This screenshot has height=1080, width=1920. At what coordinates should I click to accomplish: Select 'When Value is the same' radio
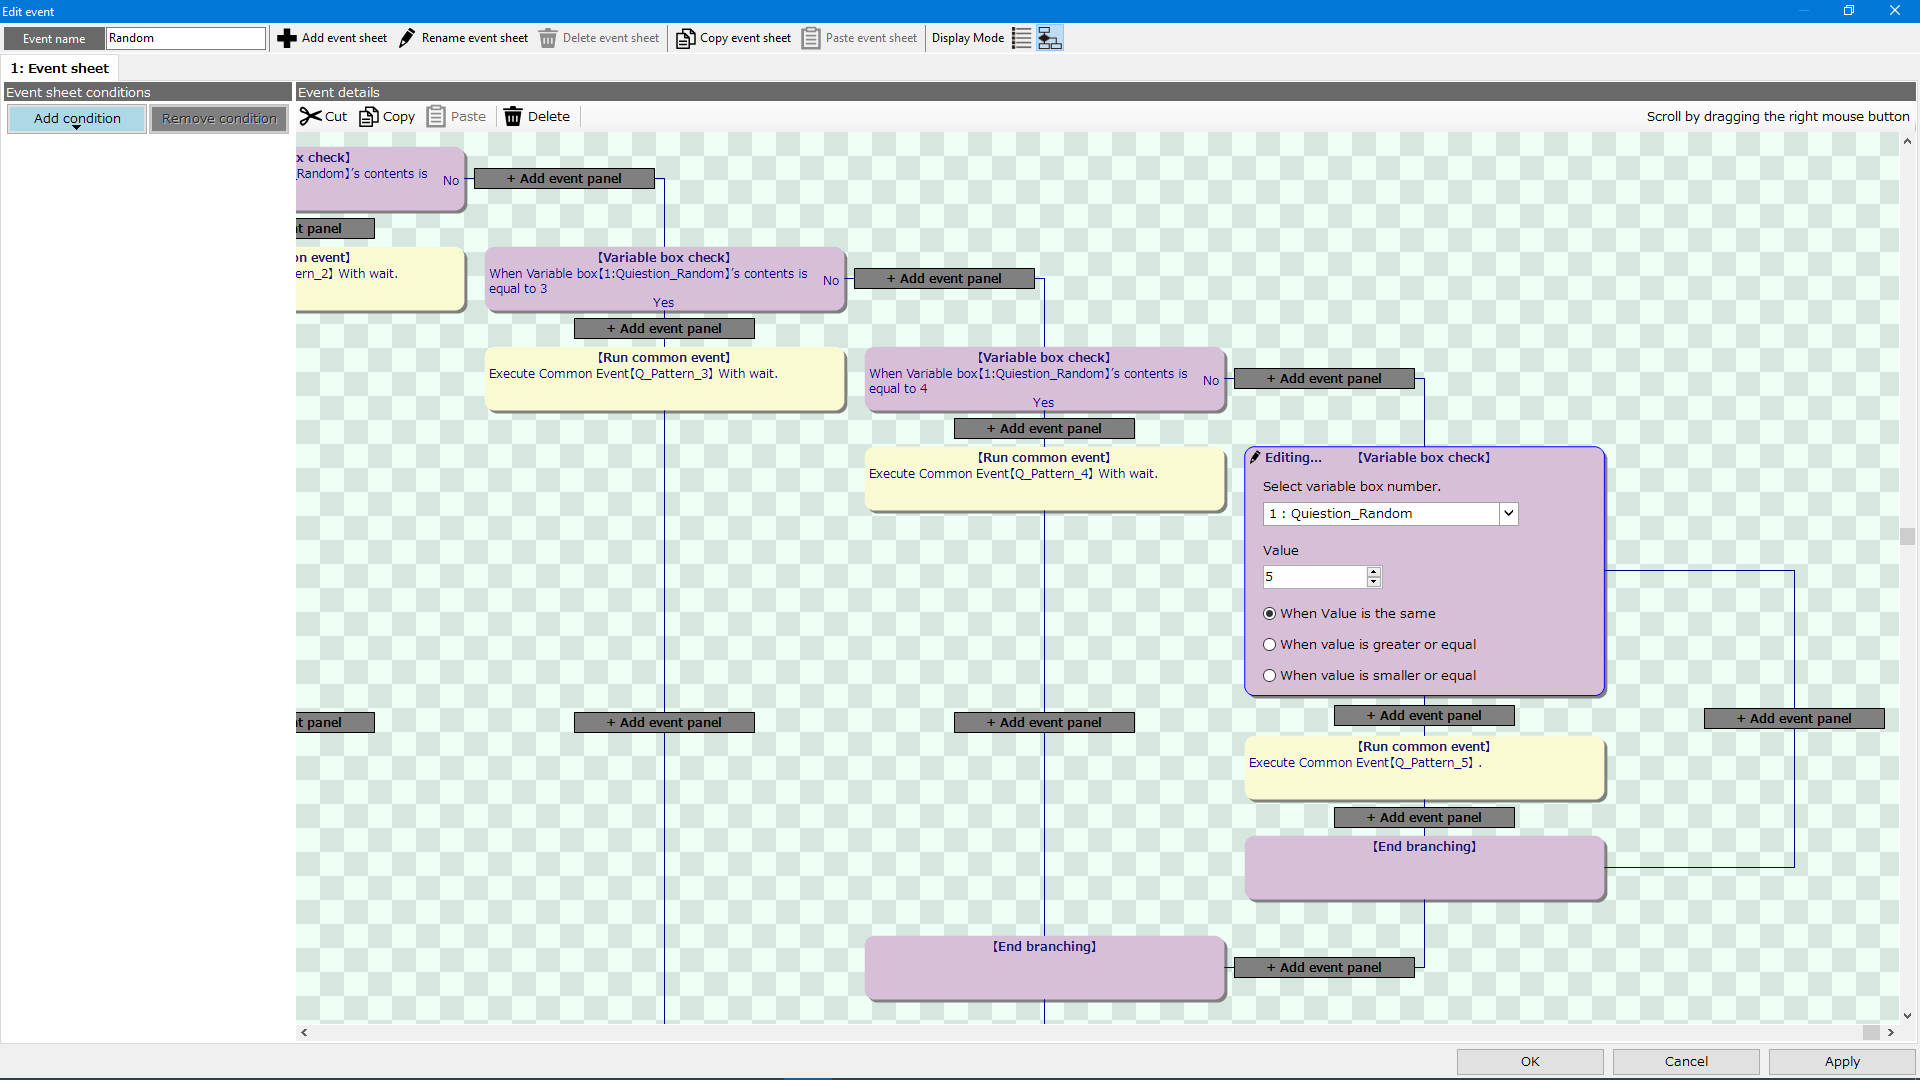(1270, 614)
